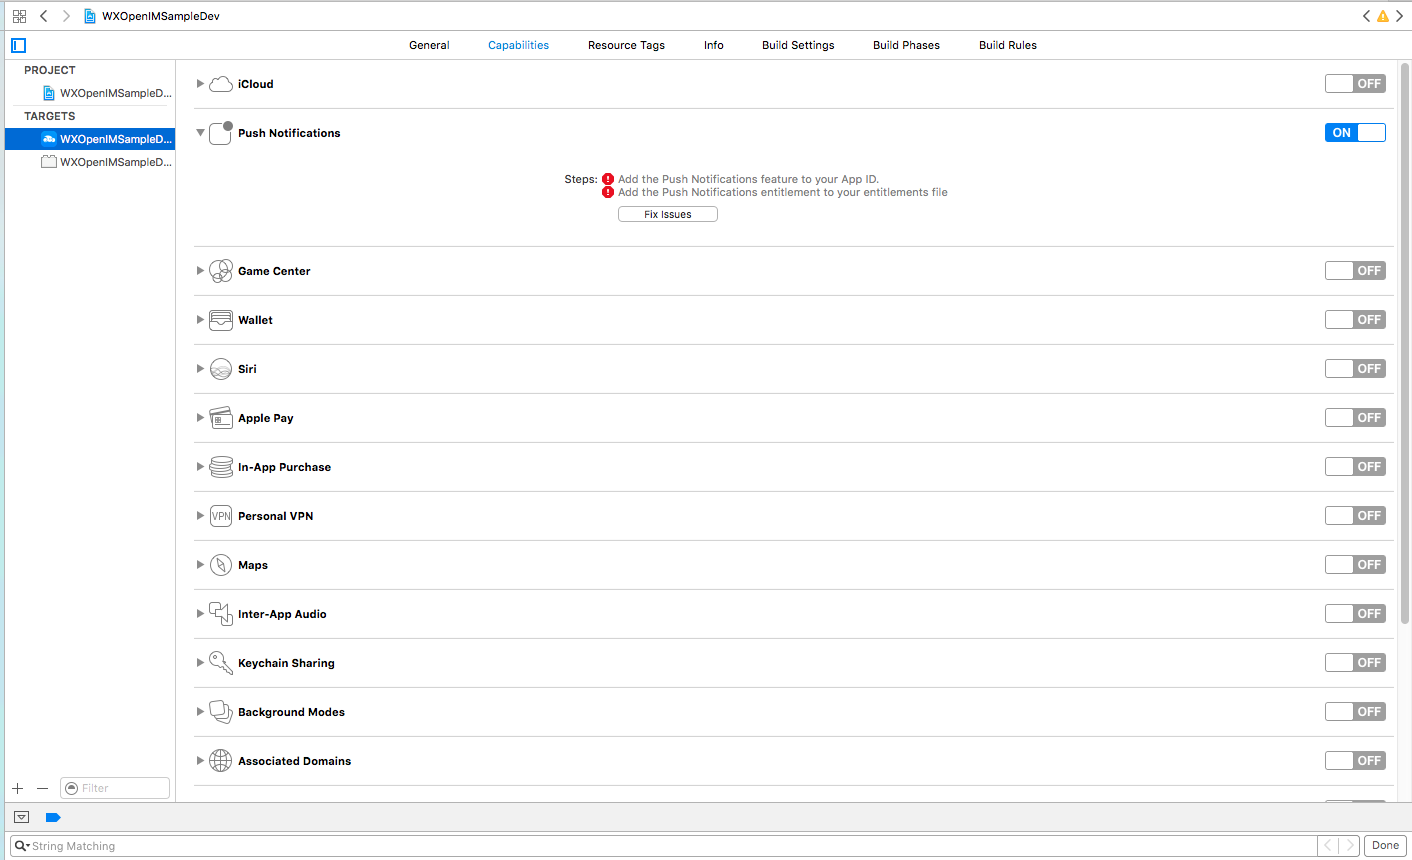Expand the Keychain Sharing section
This screenshot has height=860, width=1412.
pyautogui.click(x=200, y=663)
